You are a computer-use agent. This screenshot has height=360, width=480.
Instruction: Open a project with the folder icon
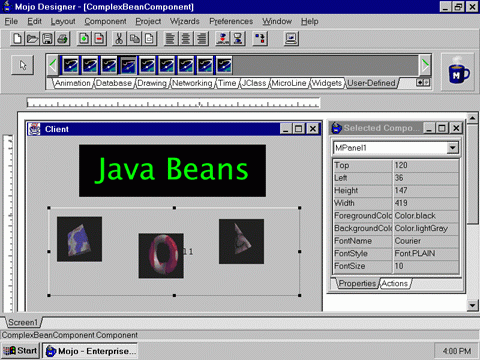coord(32,39)
